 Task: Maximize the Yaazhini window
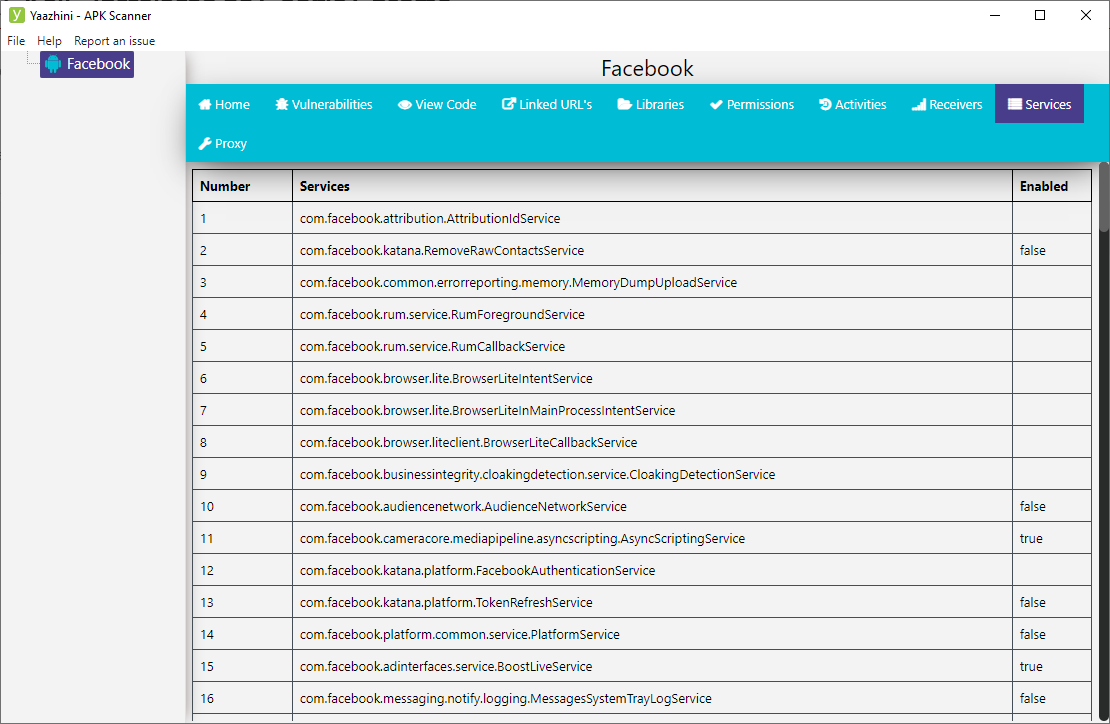(1040, 15)
